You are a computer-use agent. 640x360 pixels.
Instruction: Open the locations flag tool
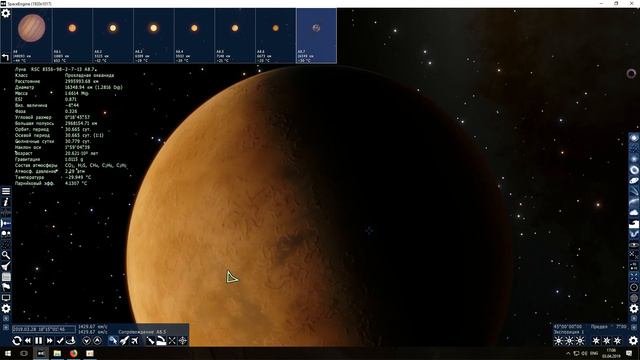6,287
